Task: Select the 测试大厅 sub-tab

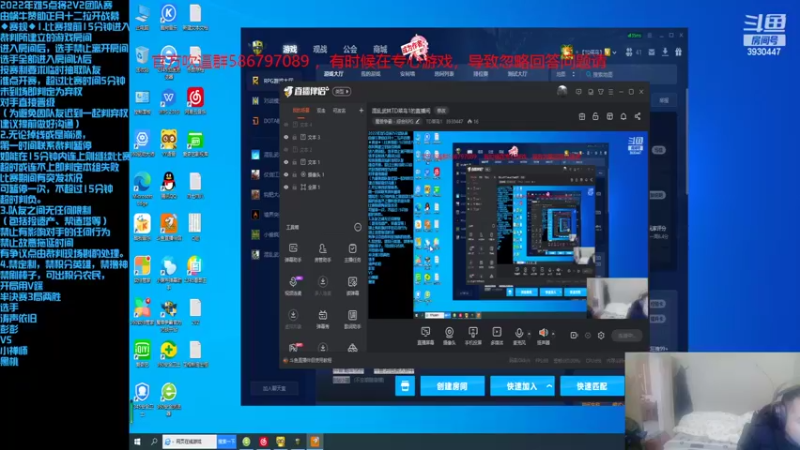Action: 517,74
